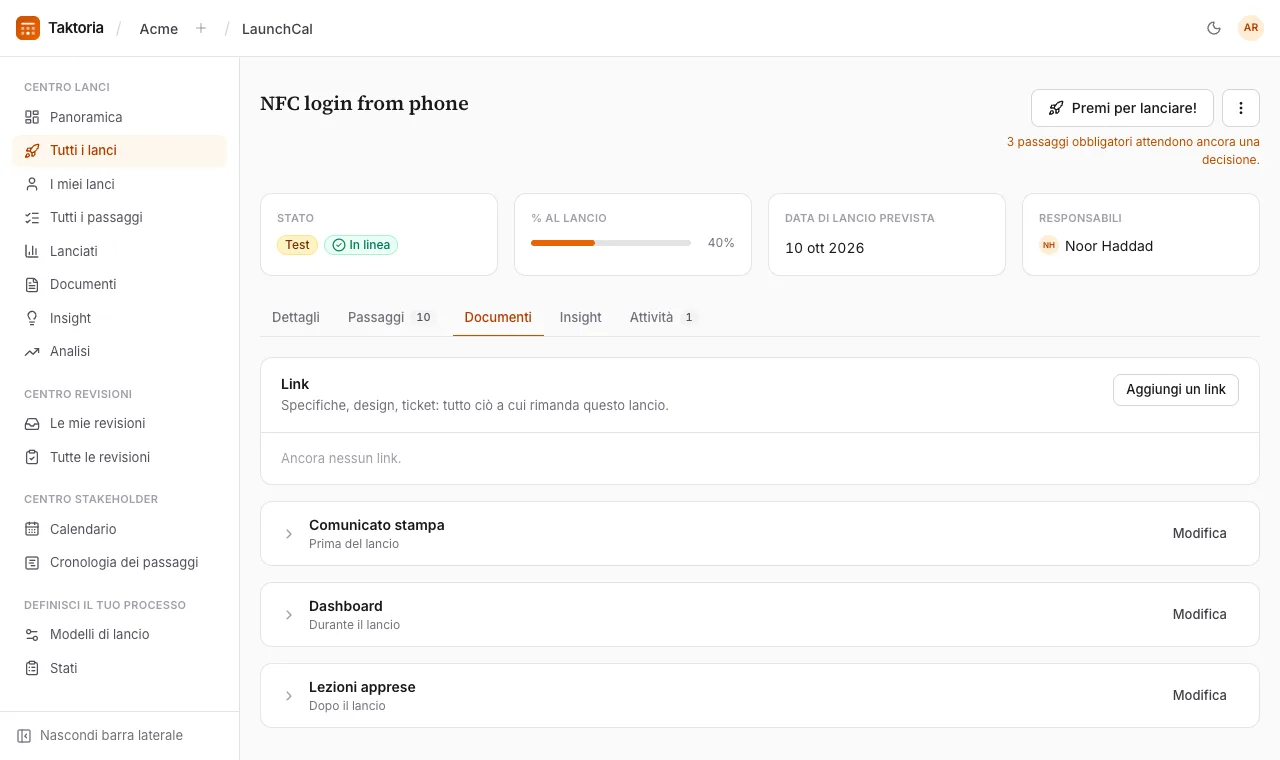Screen dimensions: 1280x760
Task: Open Panoramica grid icon in sidebar
Action: pyautogui.click(x=32, y=117)
